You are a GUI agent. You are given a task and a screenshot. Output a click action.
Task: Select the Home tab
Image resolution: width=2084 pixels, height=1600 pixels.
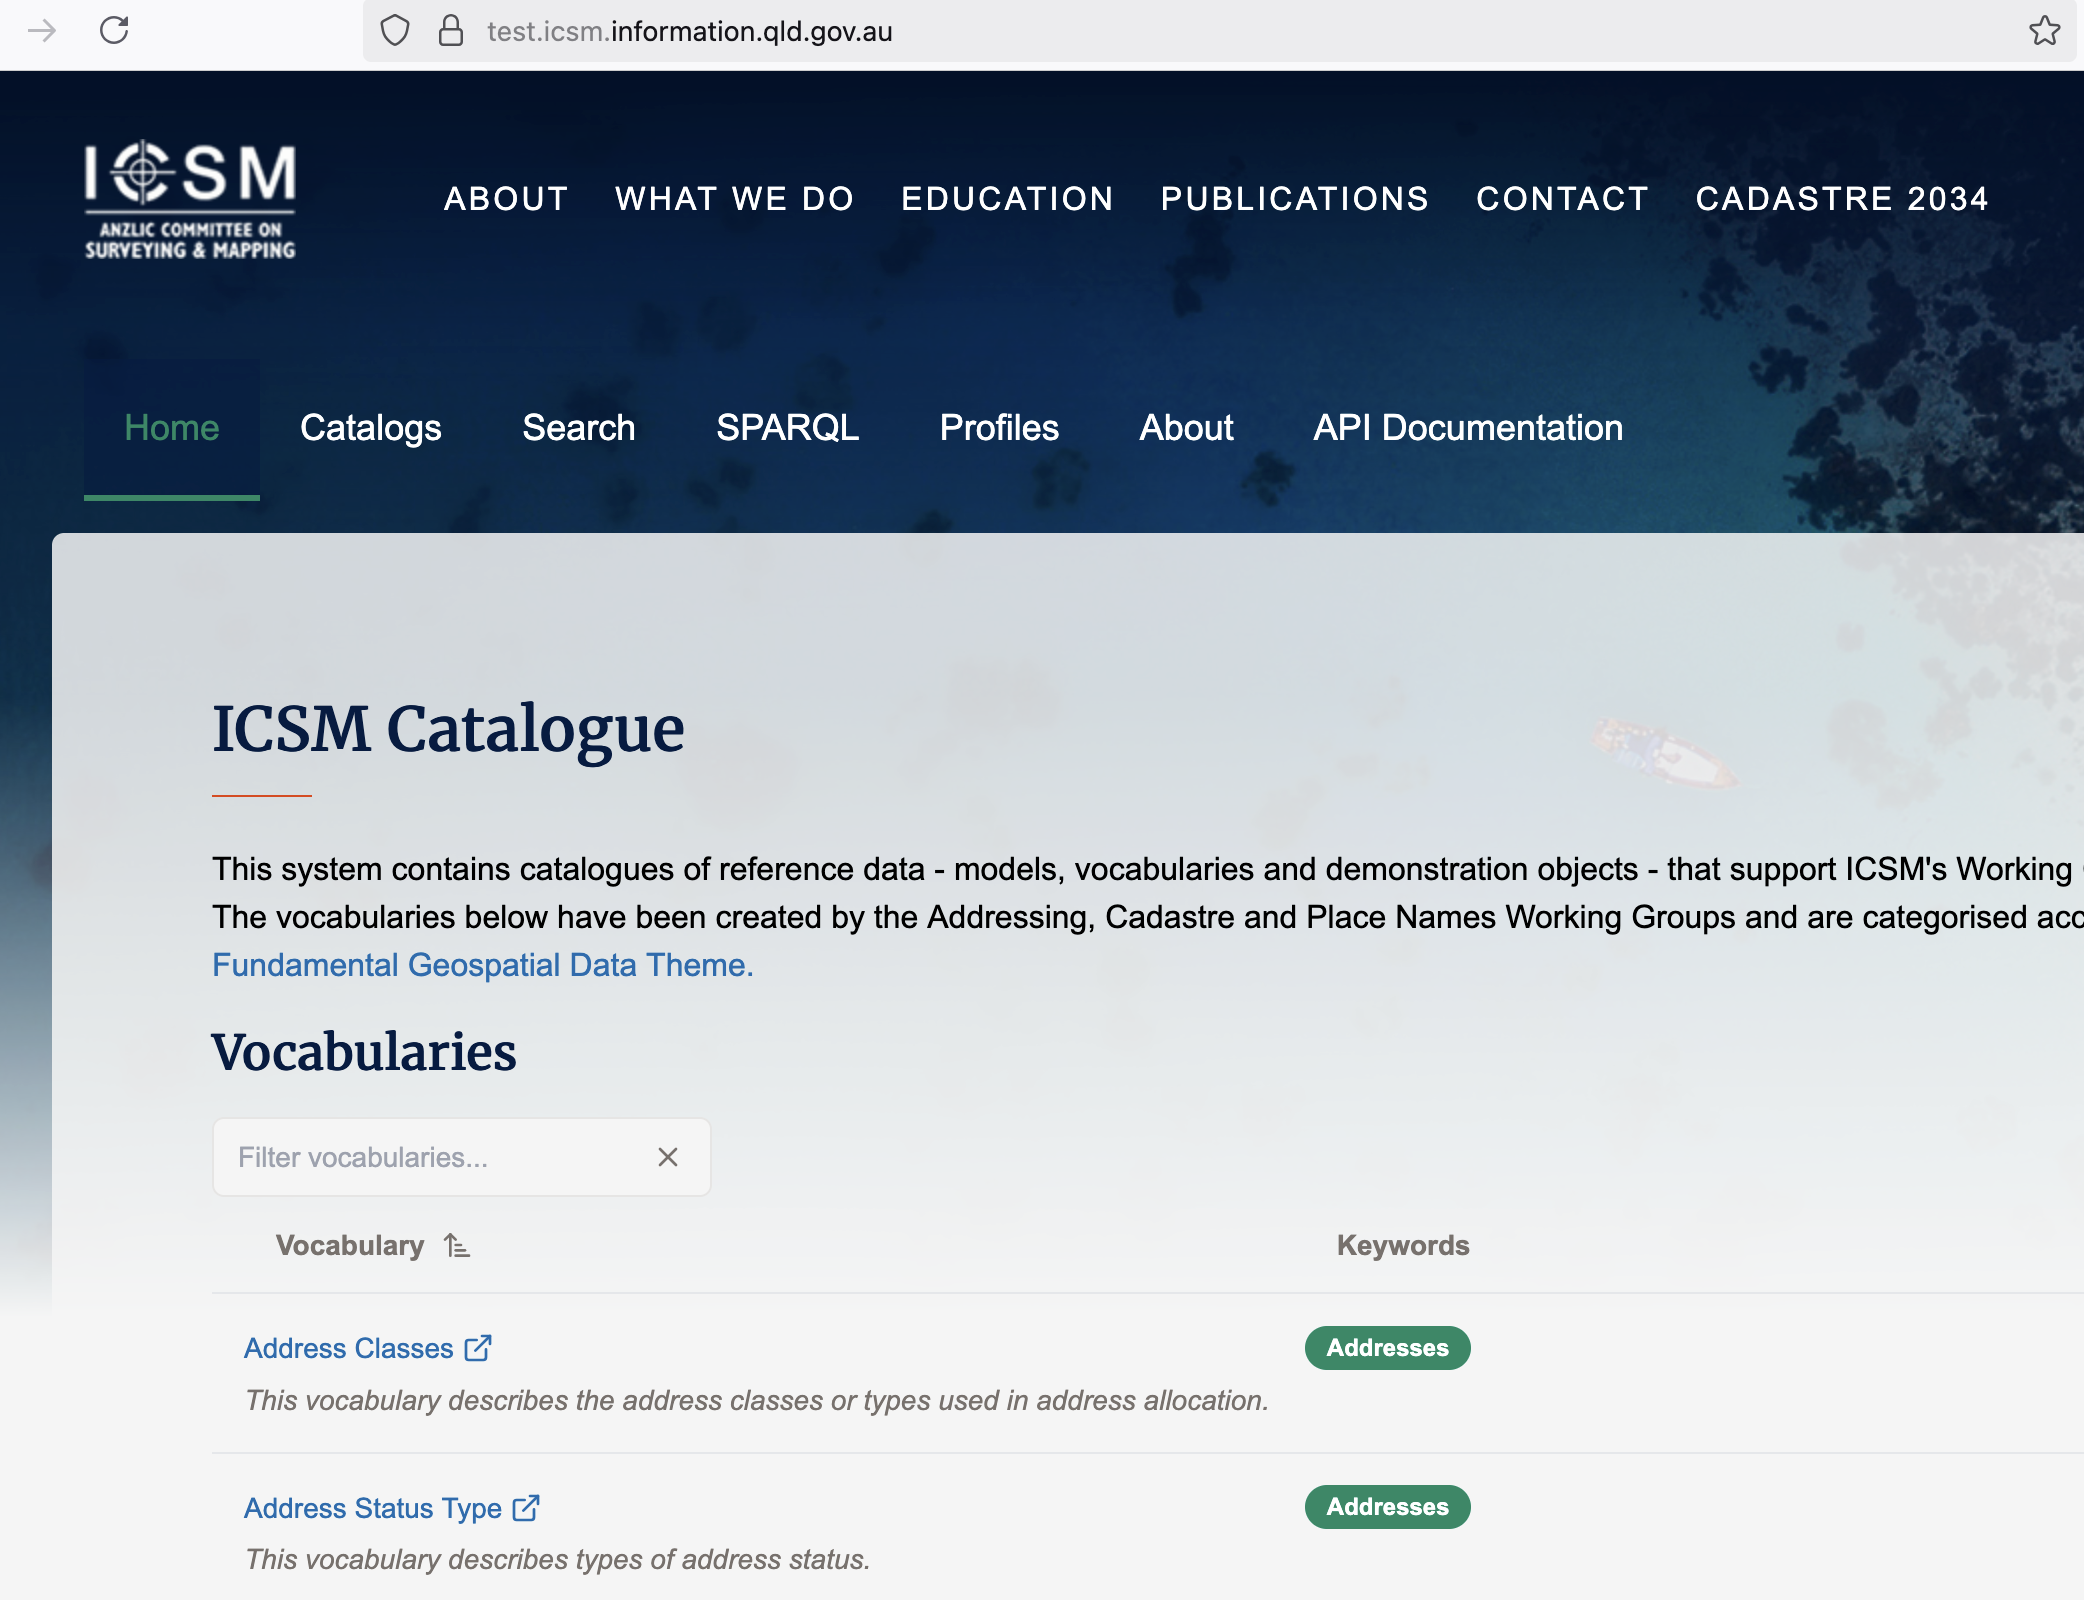click(x=172, y=428)
